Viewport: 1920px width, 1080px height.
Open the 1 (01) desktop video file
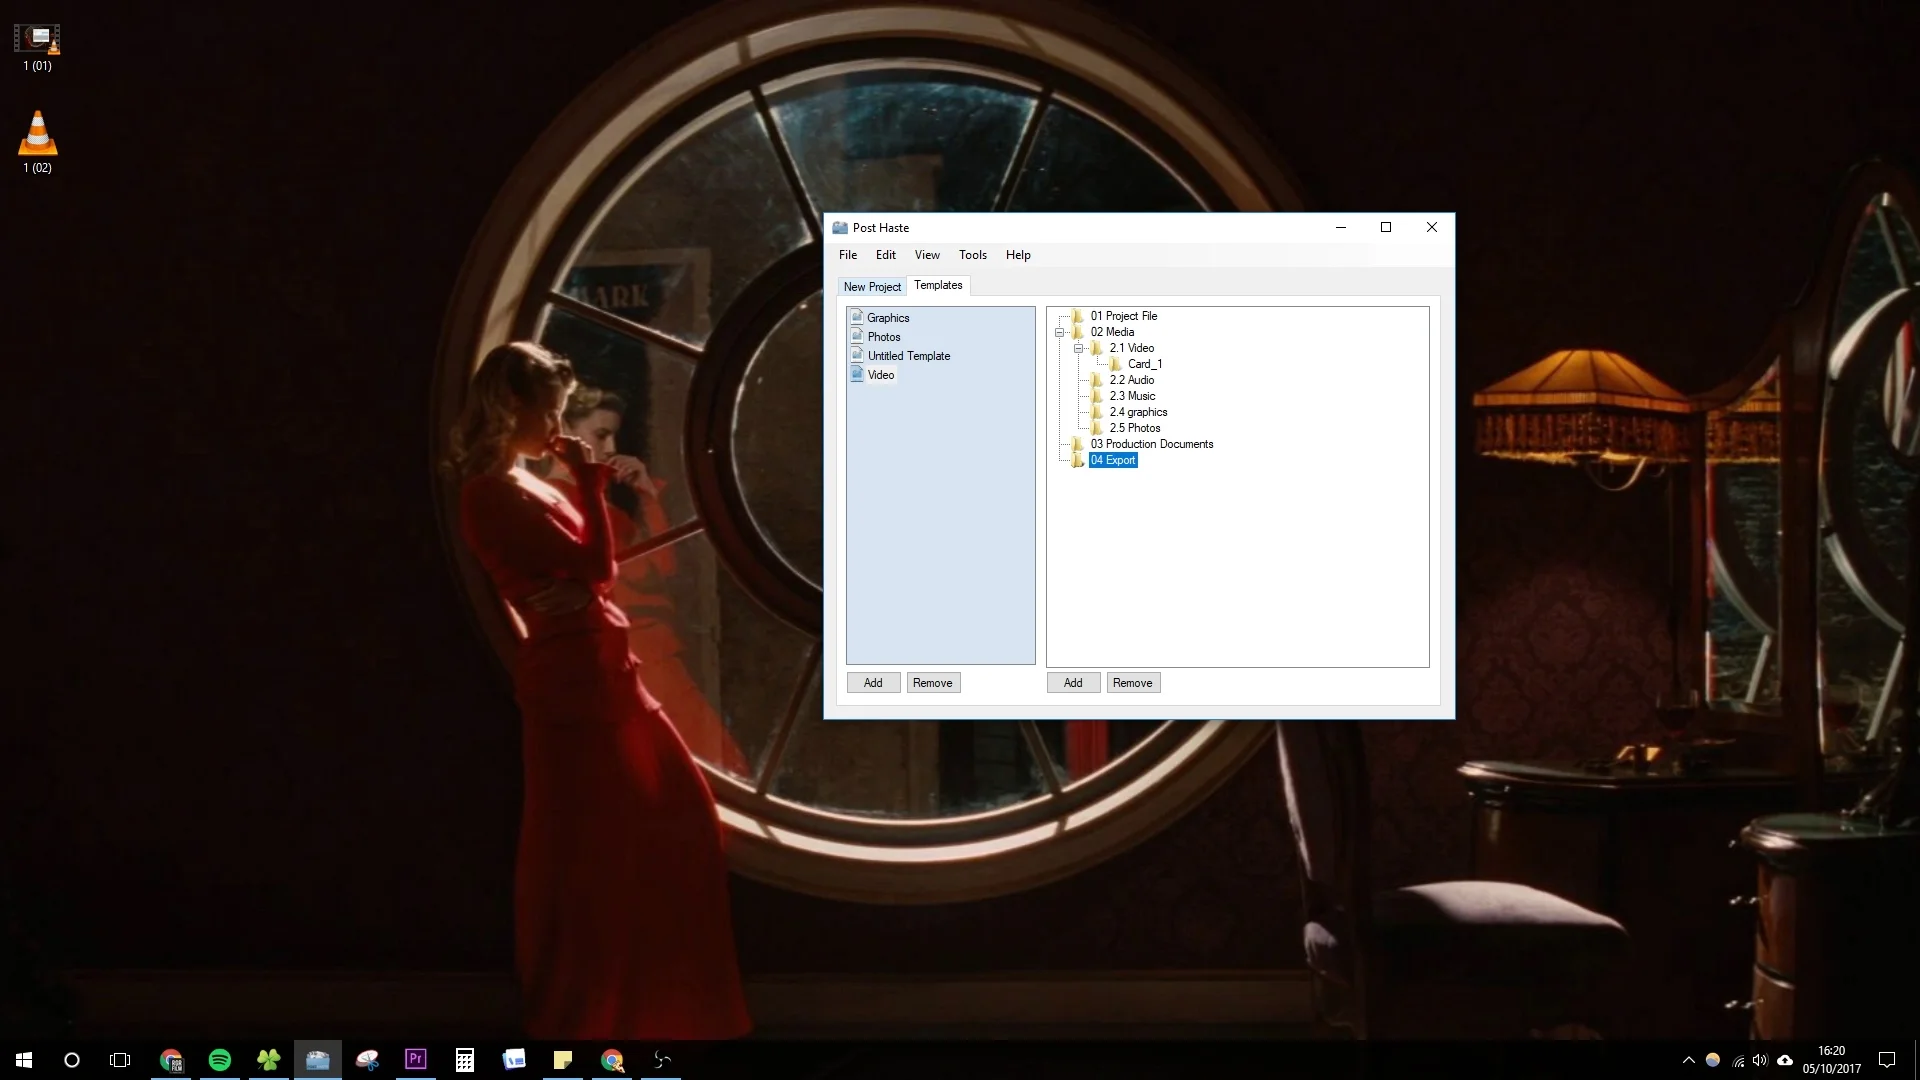click(37, 48)
